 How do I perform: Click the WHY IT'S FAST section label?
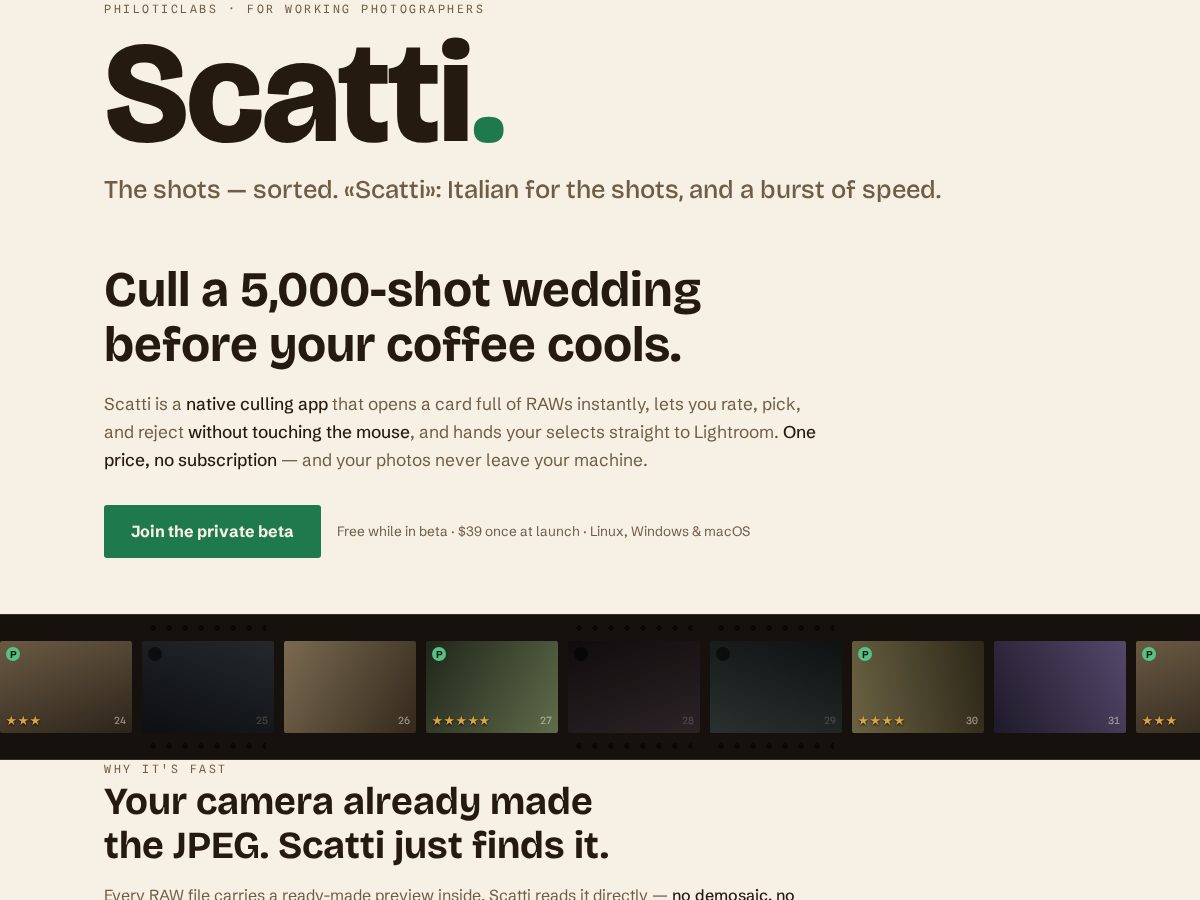(165, 769)
